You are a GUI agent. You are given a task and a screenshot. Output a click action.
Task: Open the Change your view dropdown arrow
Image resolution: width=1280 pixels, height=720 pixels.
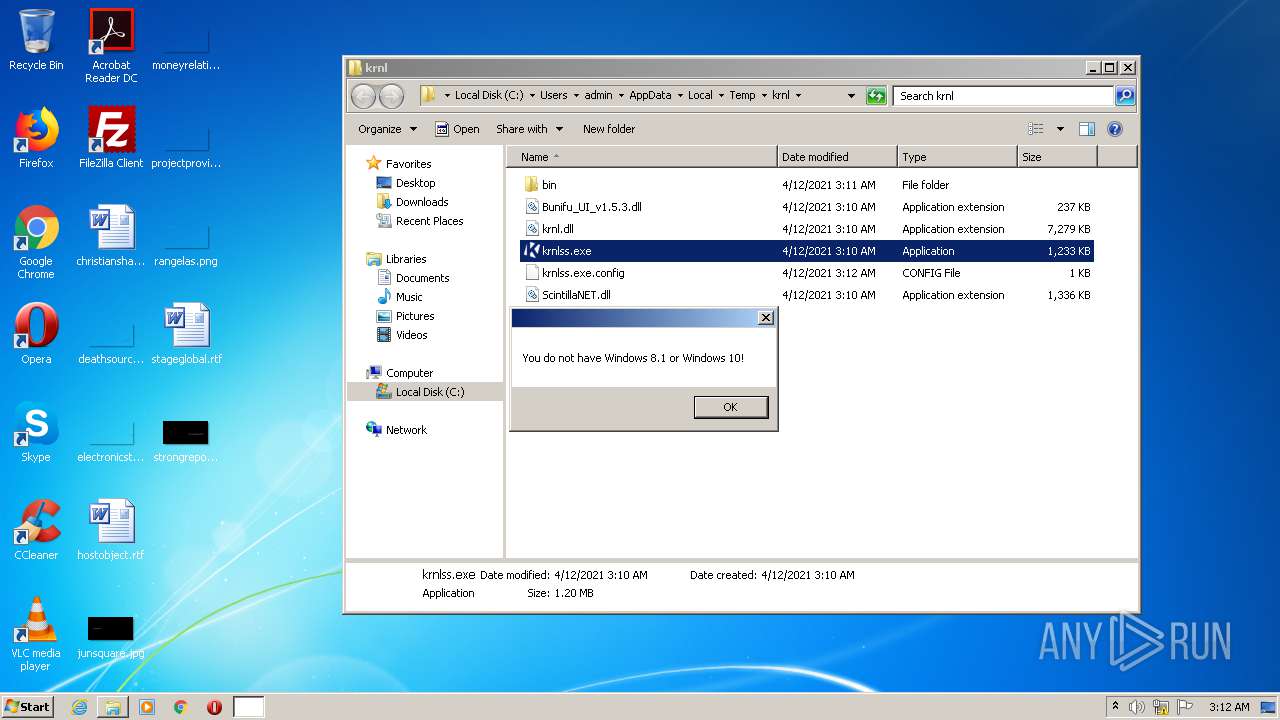tap(1060, 129)
